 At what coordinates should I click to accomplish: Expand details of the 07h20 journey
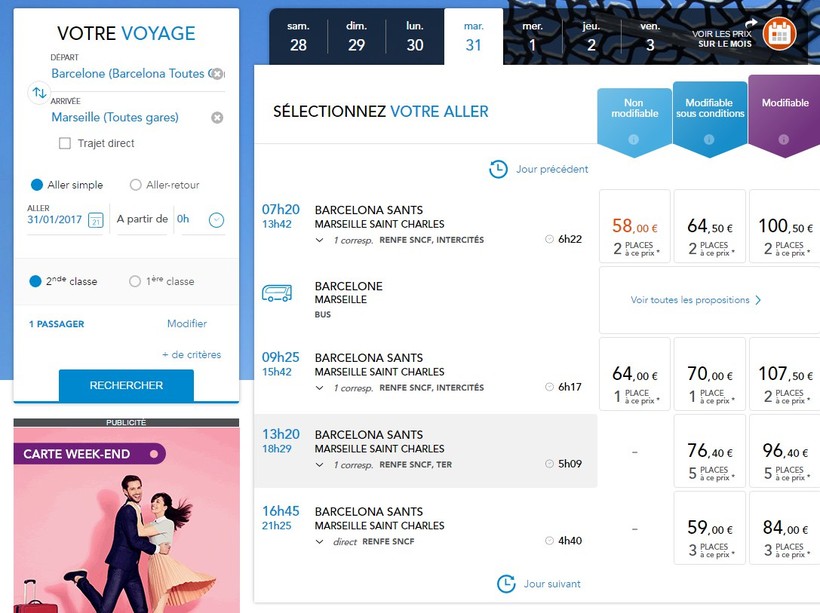pyautogui.click(x=320, y=240)
